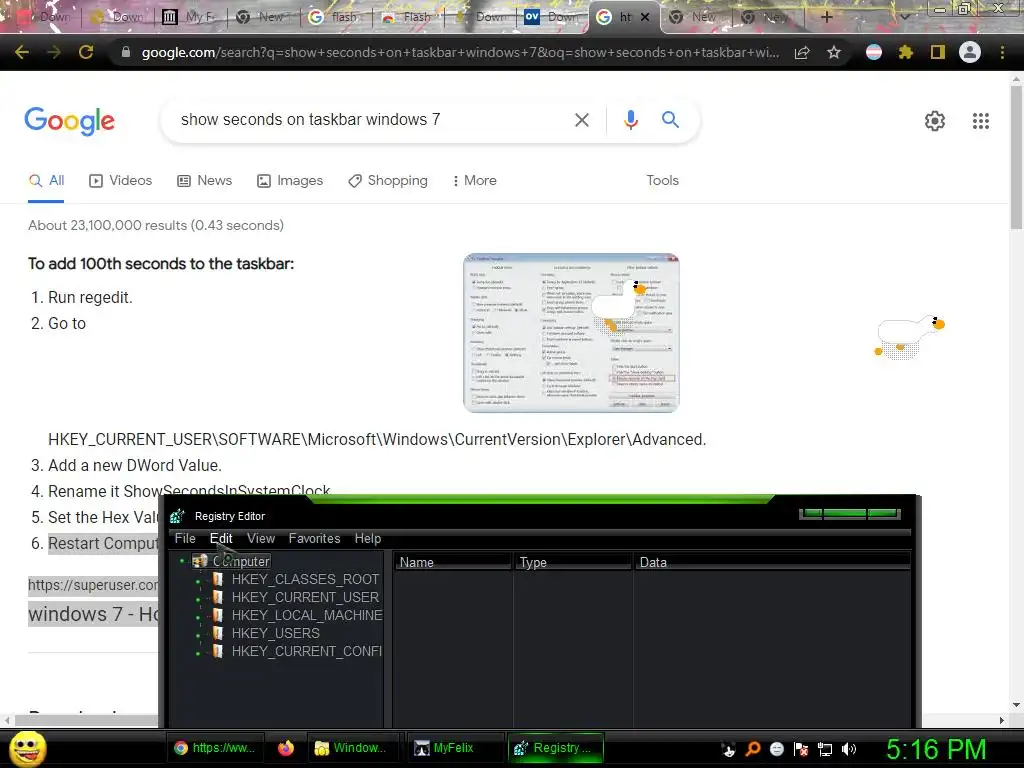1024x768 pixels.
Task: Select HKEY_CLASSES_ROOT key
Action: point(305,579)
